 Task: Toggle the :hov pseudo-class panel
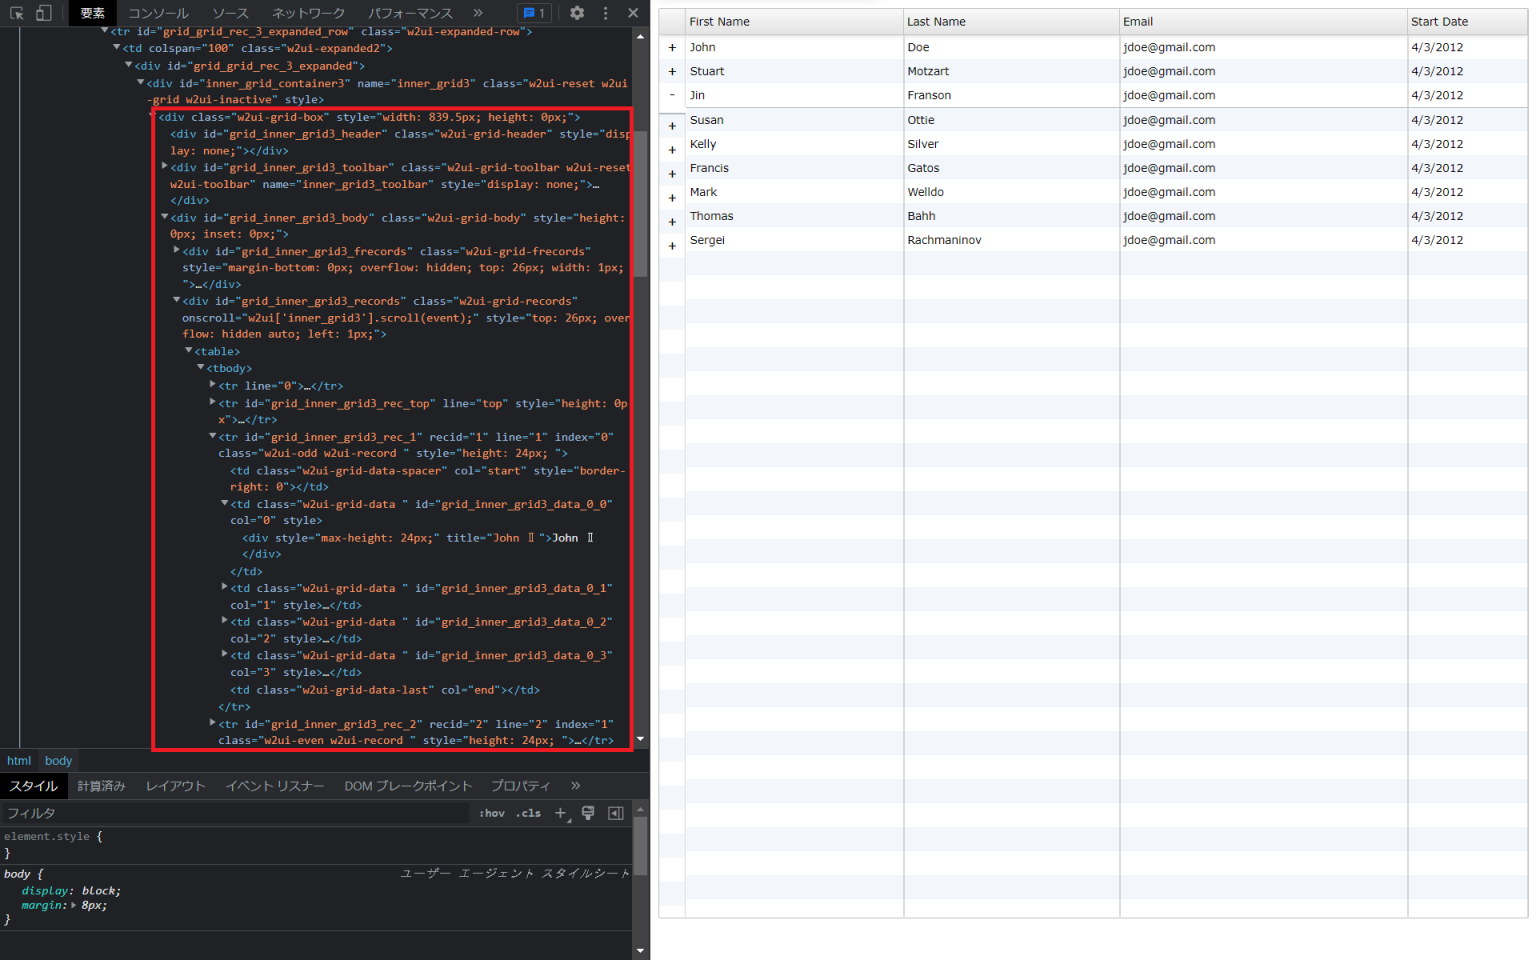pyautogui.click(x=491, y=813)
